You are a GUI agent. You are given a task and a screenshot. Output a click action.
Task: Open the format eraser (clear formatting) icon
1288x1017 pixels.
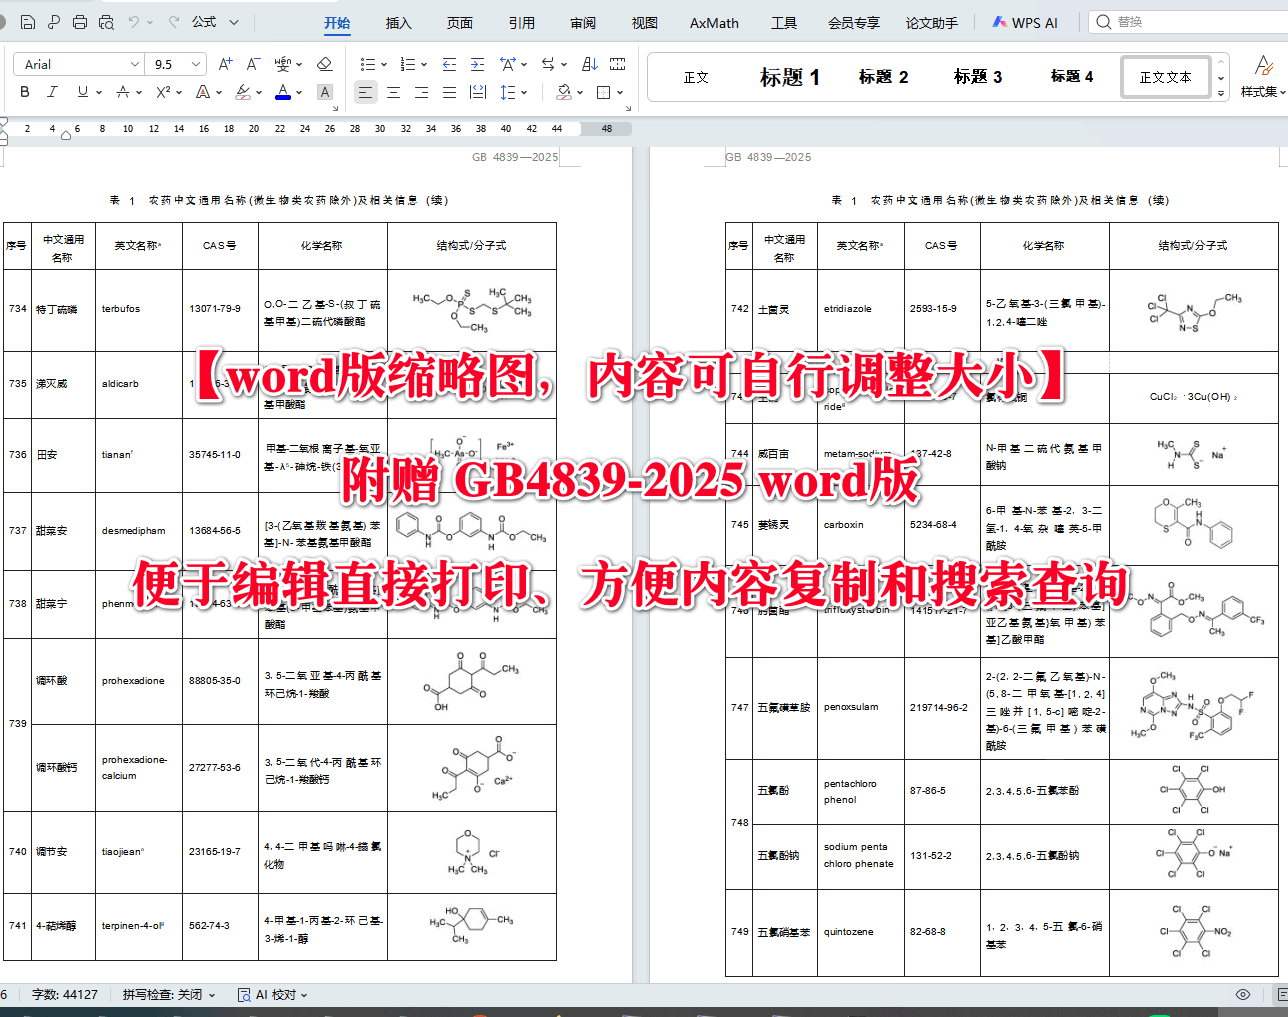point(324,65)
